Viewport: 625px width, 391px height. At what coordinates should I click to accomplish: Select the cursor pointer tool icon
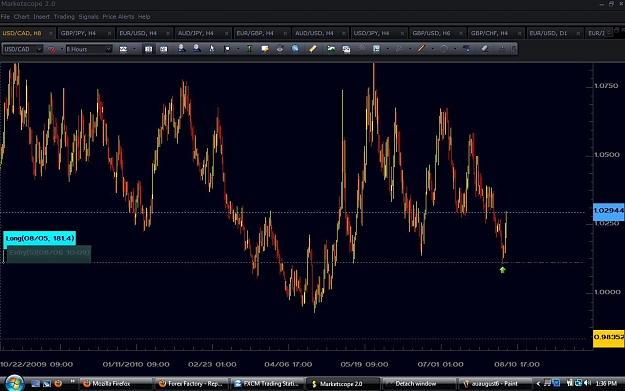coord(212,49)
